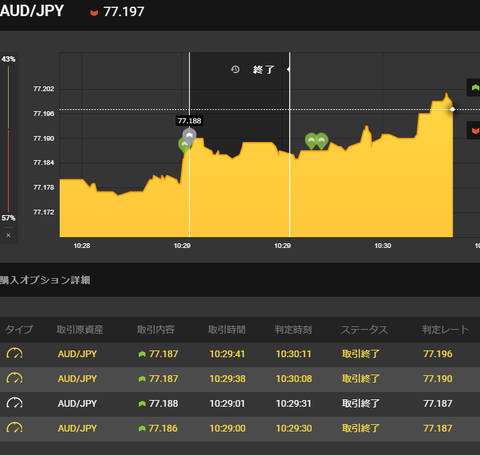Click the 取引原資産 column header
The height and width of the screenshot is (455, 480).
click(x=80, y=330)
